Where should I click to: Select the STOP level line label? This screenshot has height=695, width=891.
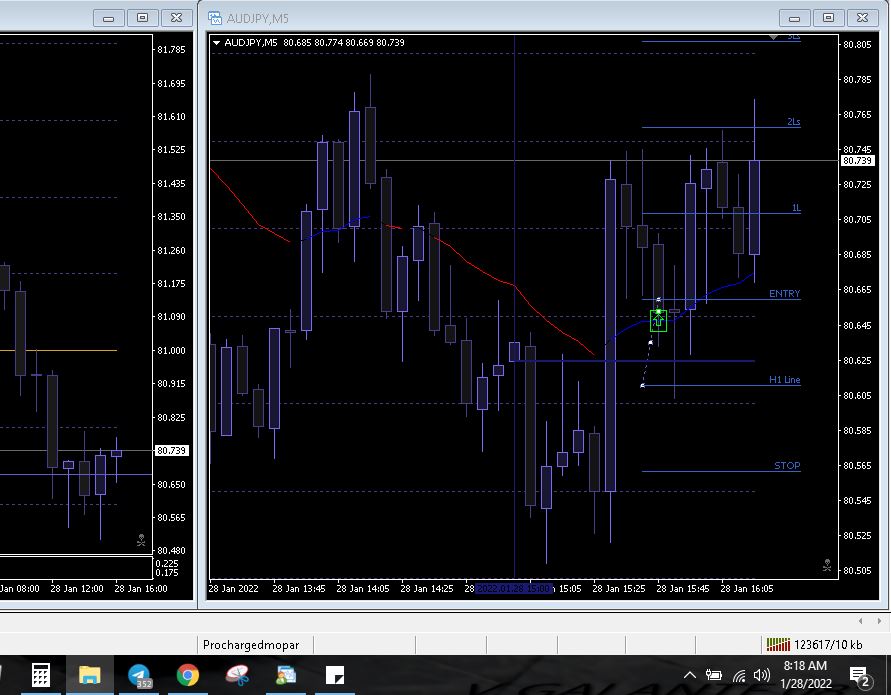(787, 466)
